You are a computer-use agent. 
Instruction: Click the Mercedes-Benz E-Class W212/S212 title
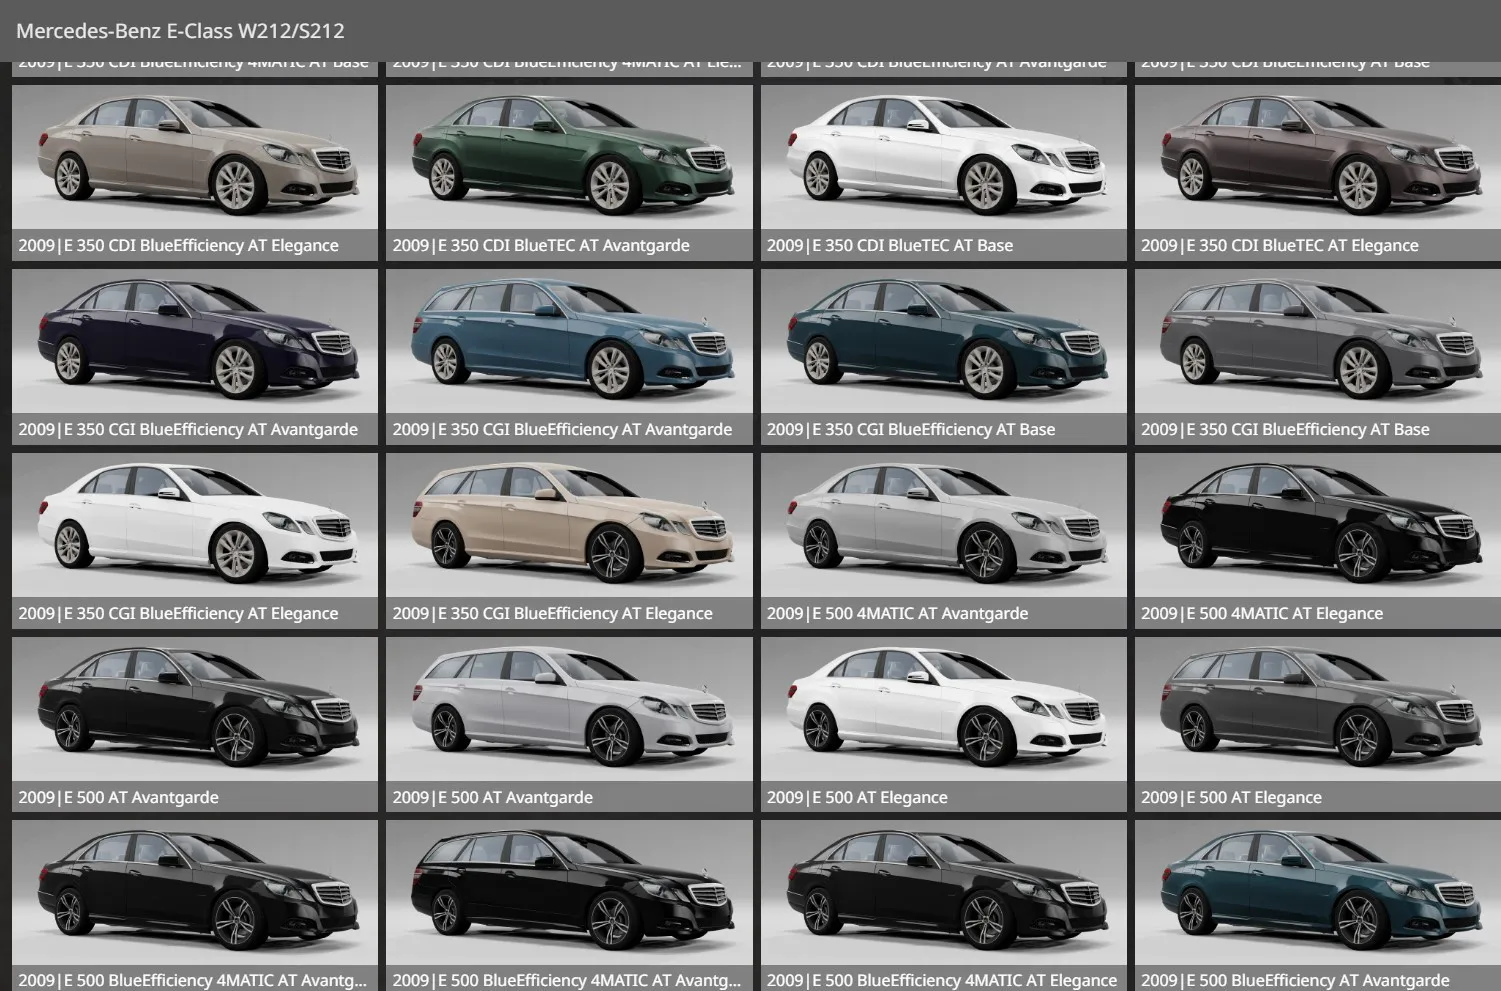(x=180, y=31)
